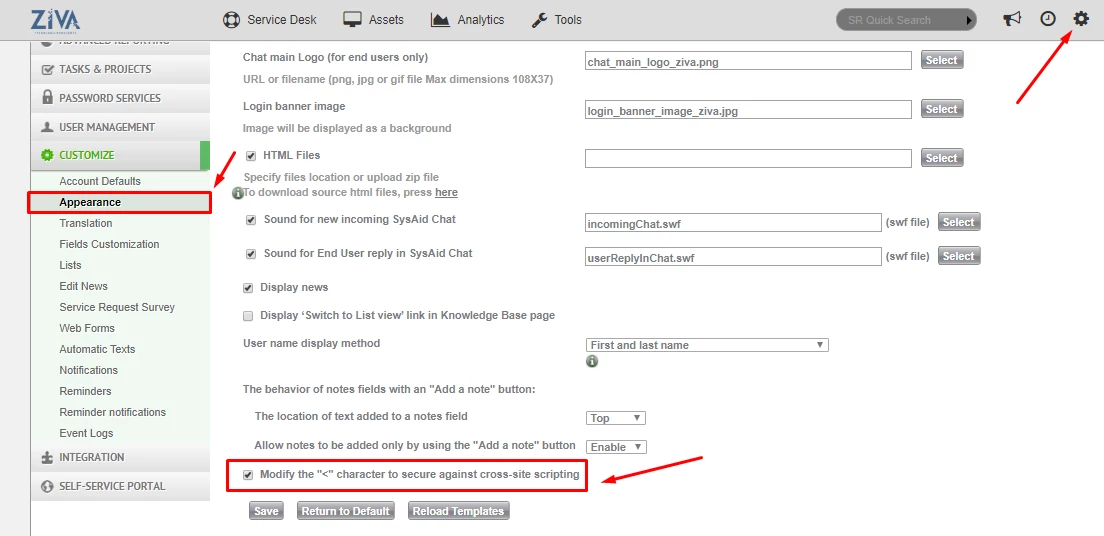Screen dimensions: 1104x536
Task: Open the Assets menu
Action: (x=374, y=20)
